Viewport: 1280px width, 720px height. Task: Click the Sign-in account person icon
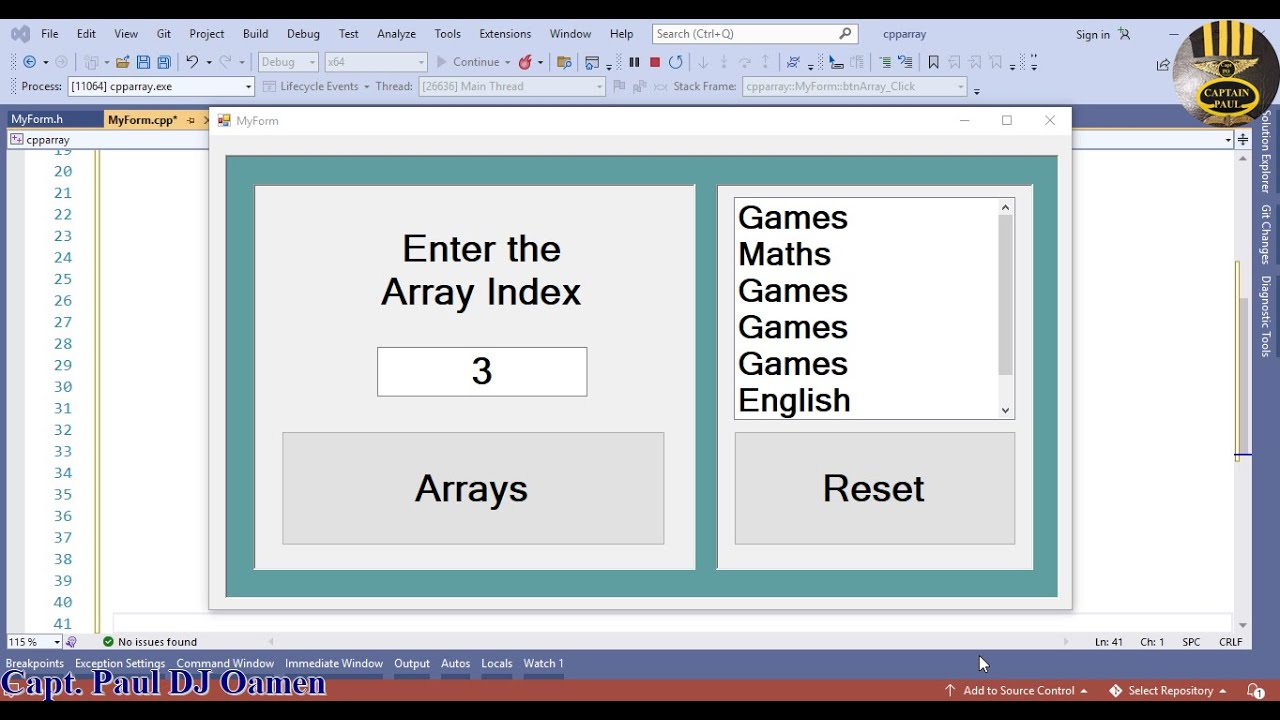(1124, 34)
